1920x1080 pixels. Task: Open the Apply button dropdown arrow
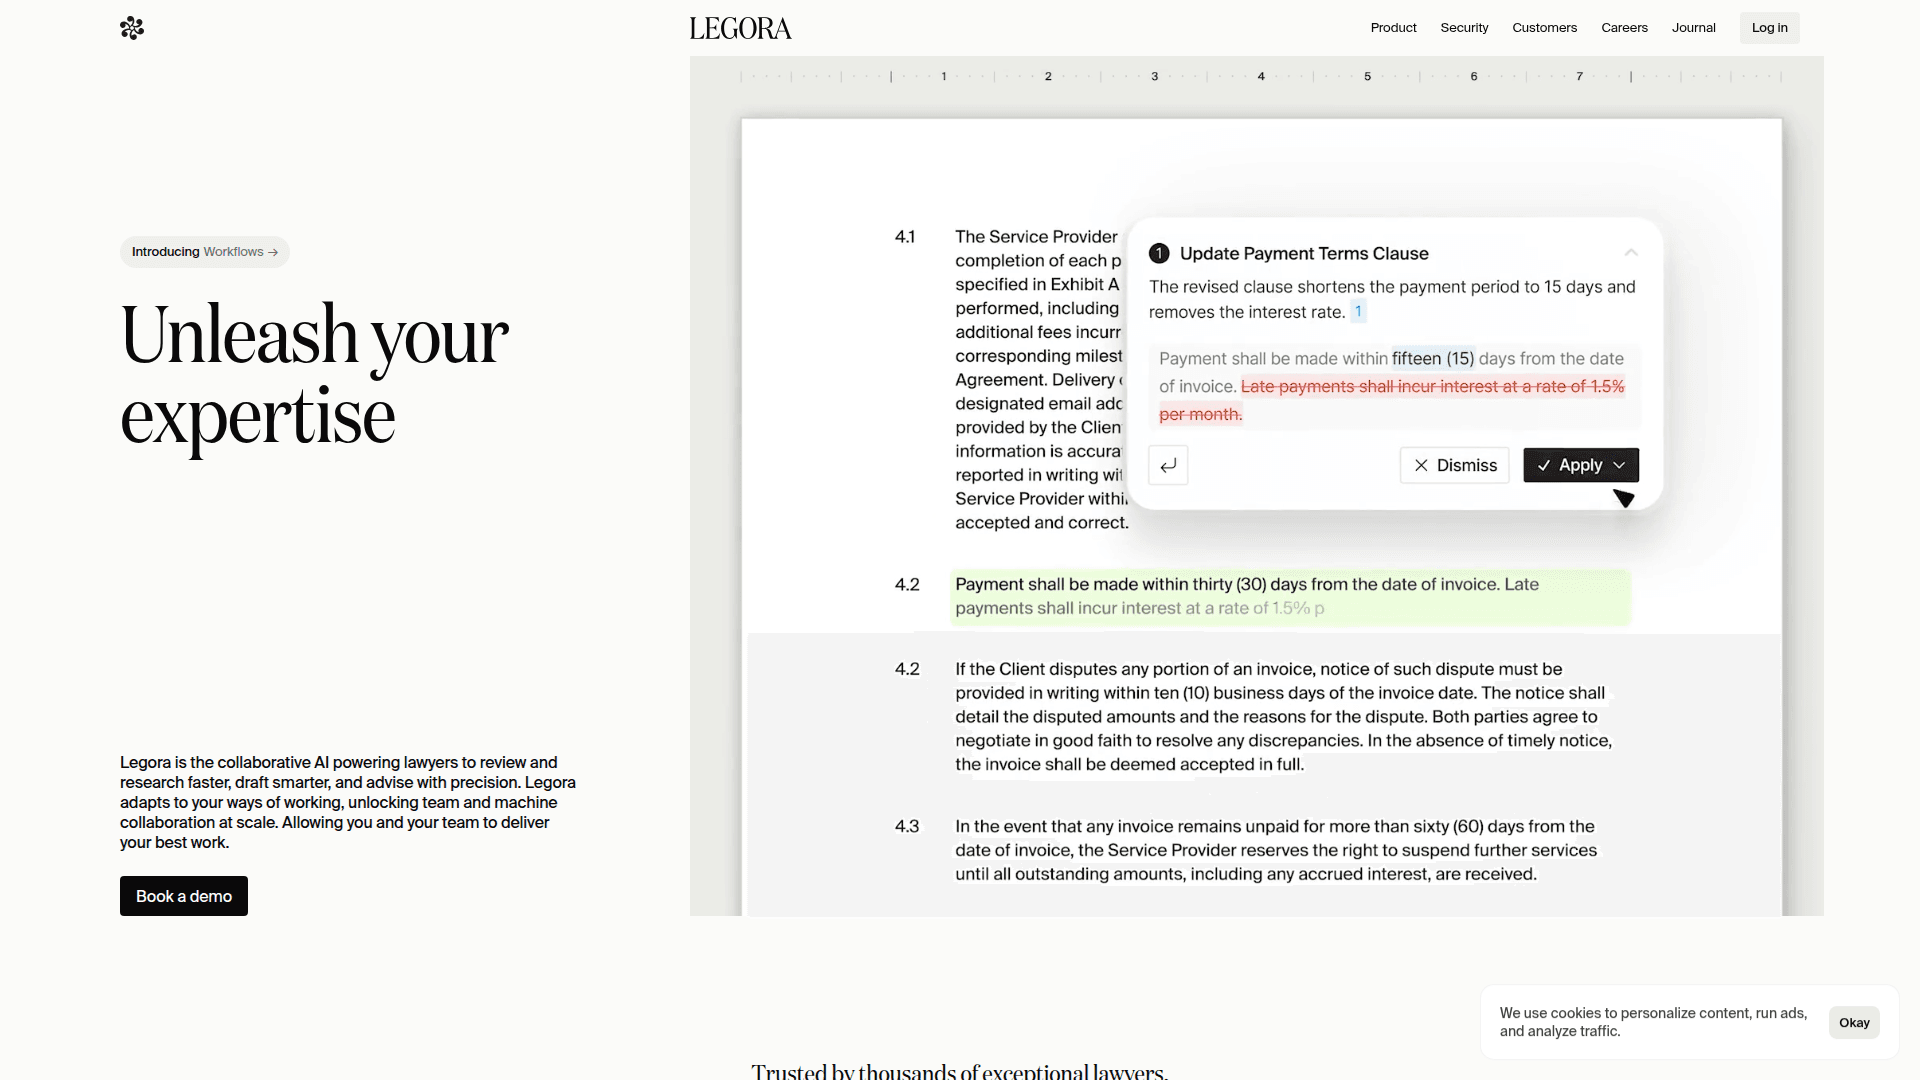(x=1619, y=465)
